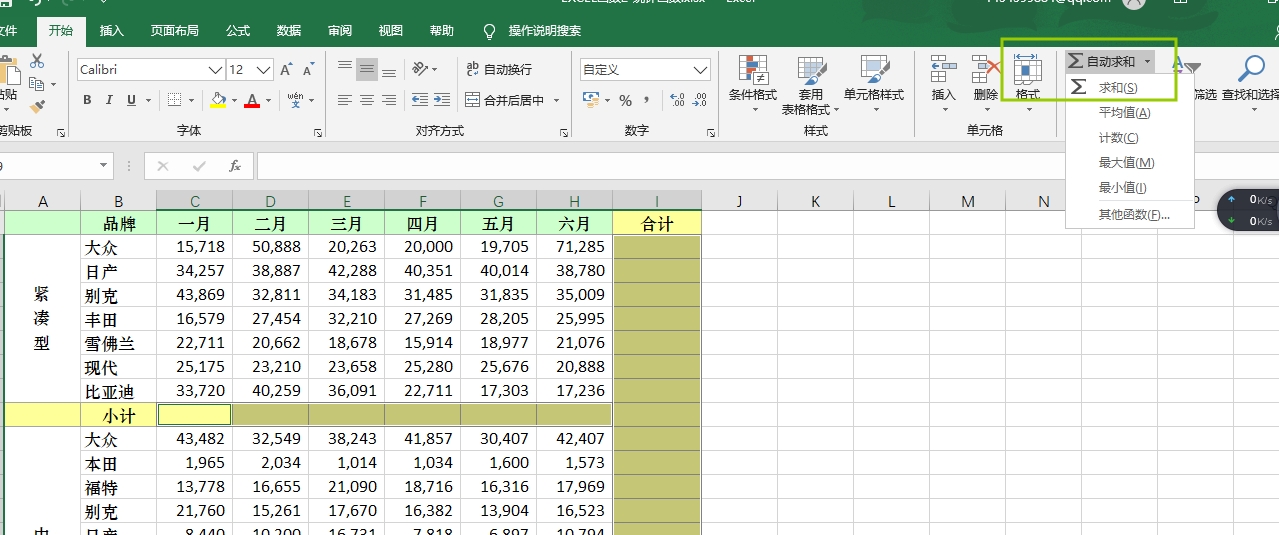1279x535 pixels.
Task: Click the lightbulb tell-me search icon
Action: point(489,31)
